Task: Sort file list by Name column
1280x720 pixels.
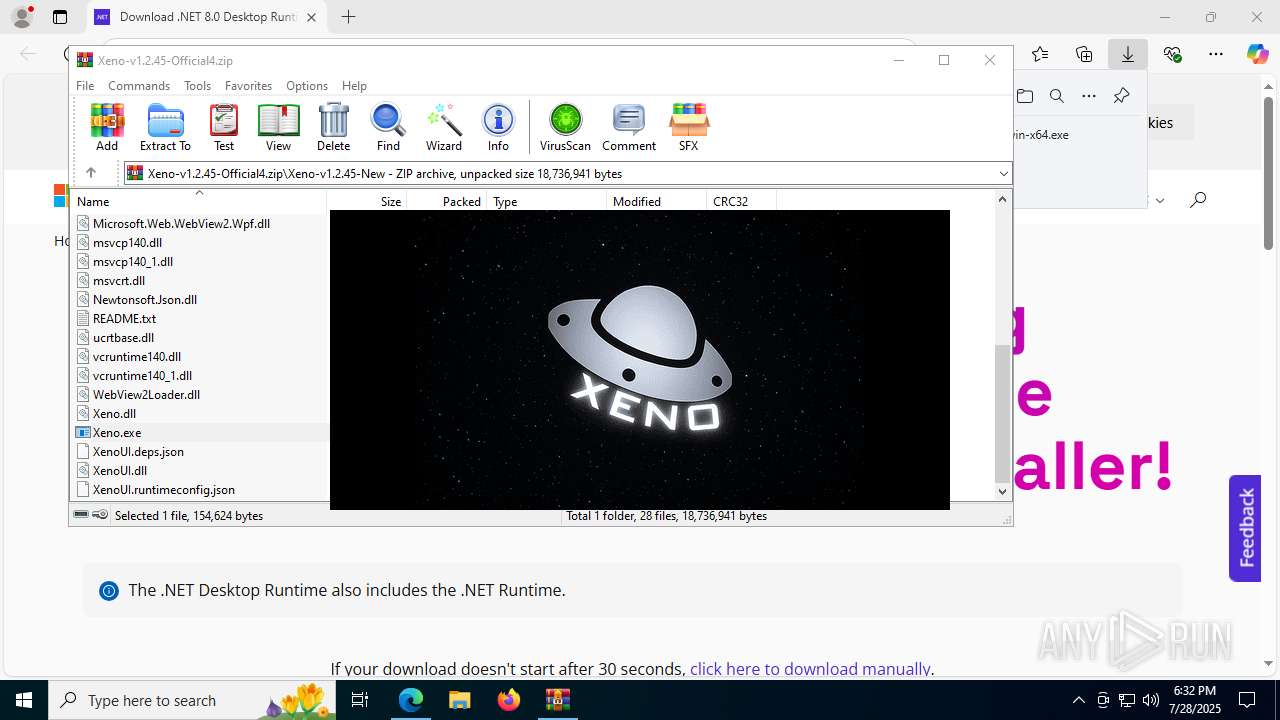Action: [199, 201]
